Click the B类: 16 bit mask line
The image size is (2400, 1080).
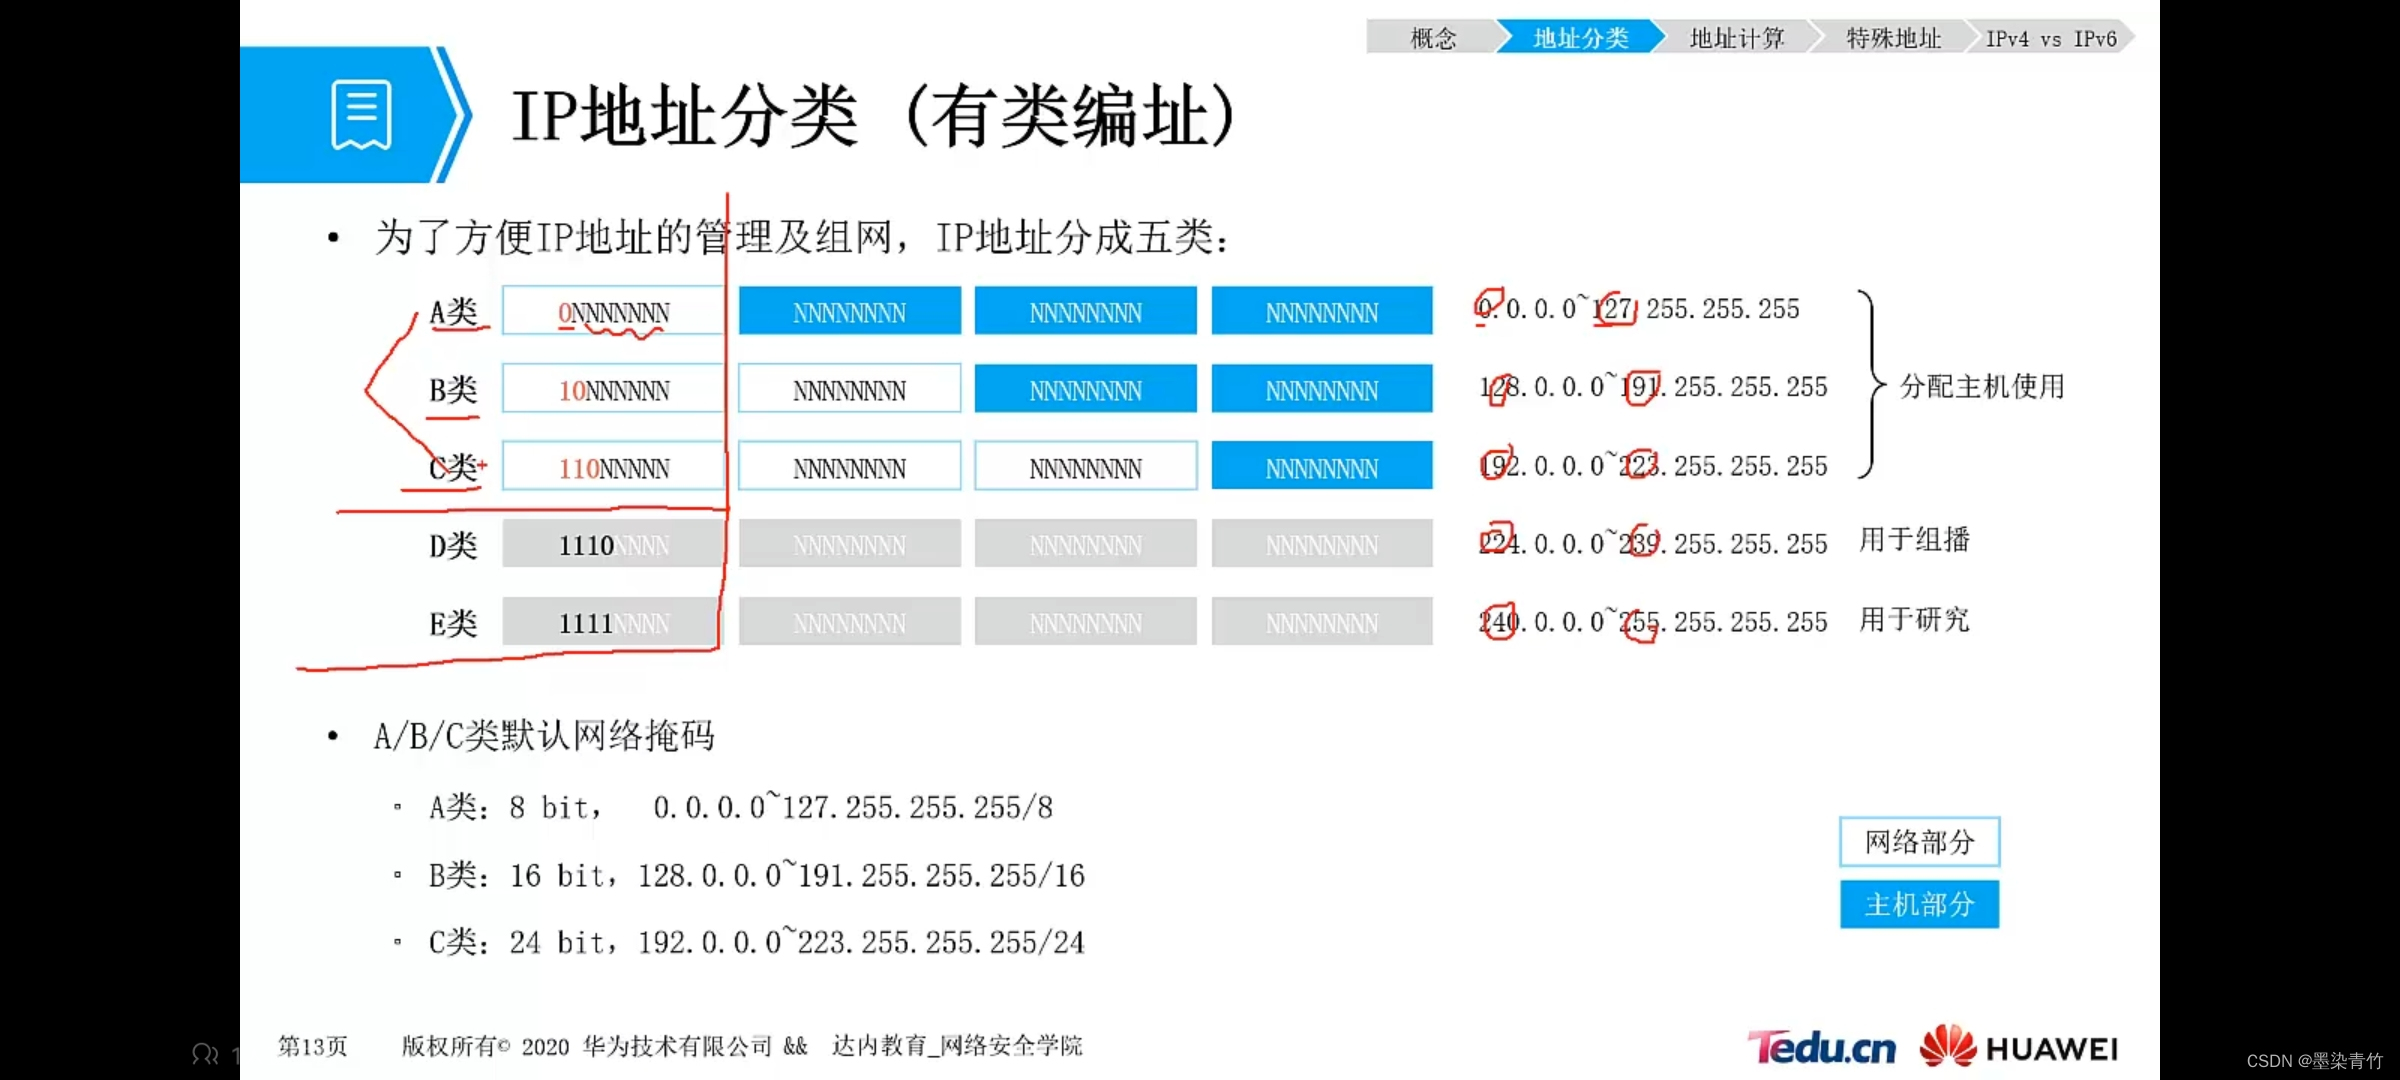(x=757, y=876)
